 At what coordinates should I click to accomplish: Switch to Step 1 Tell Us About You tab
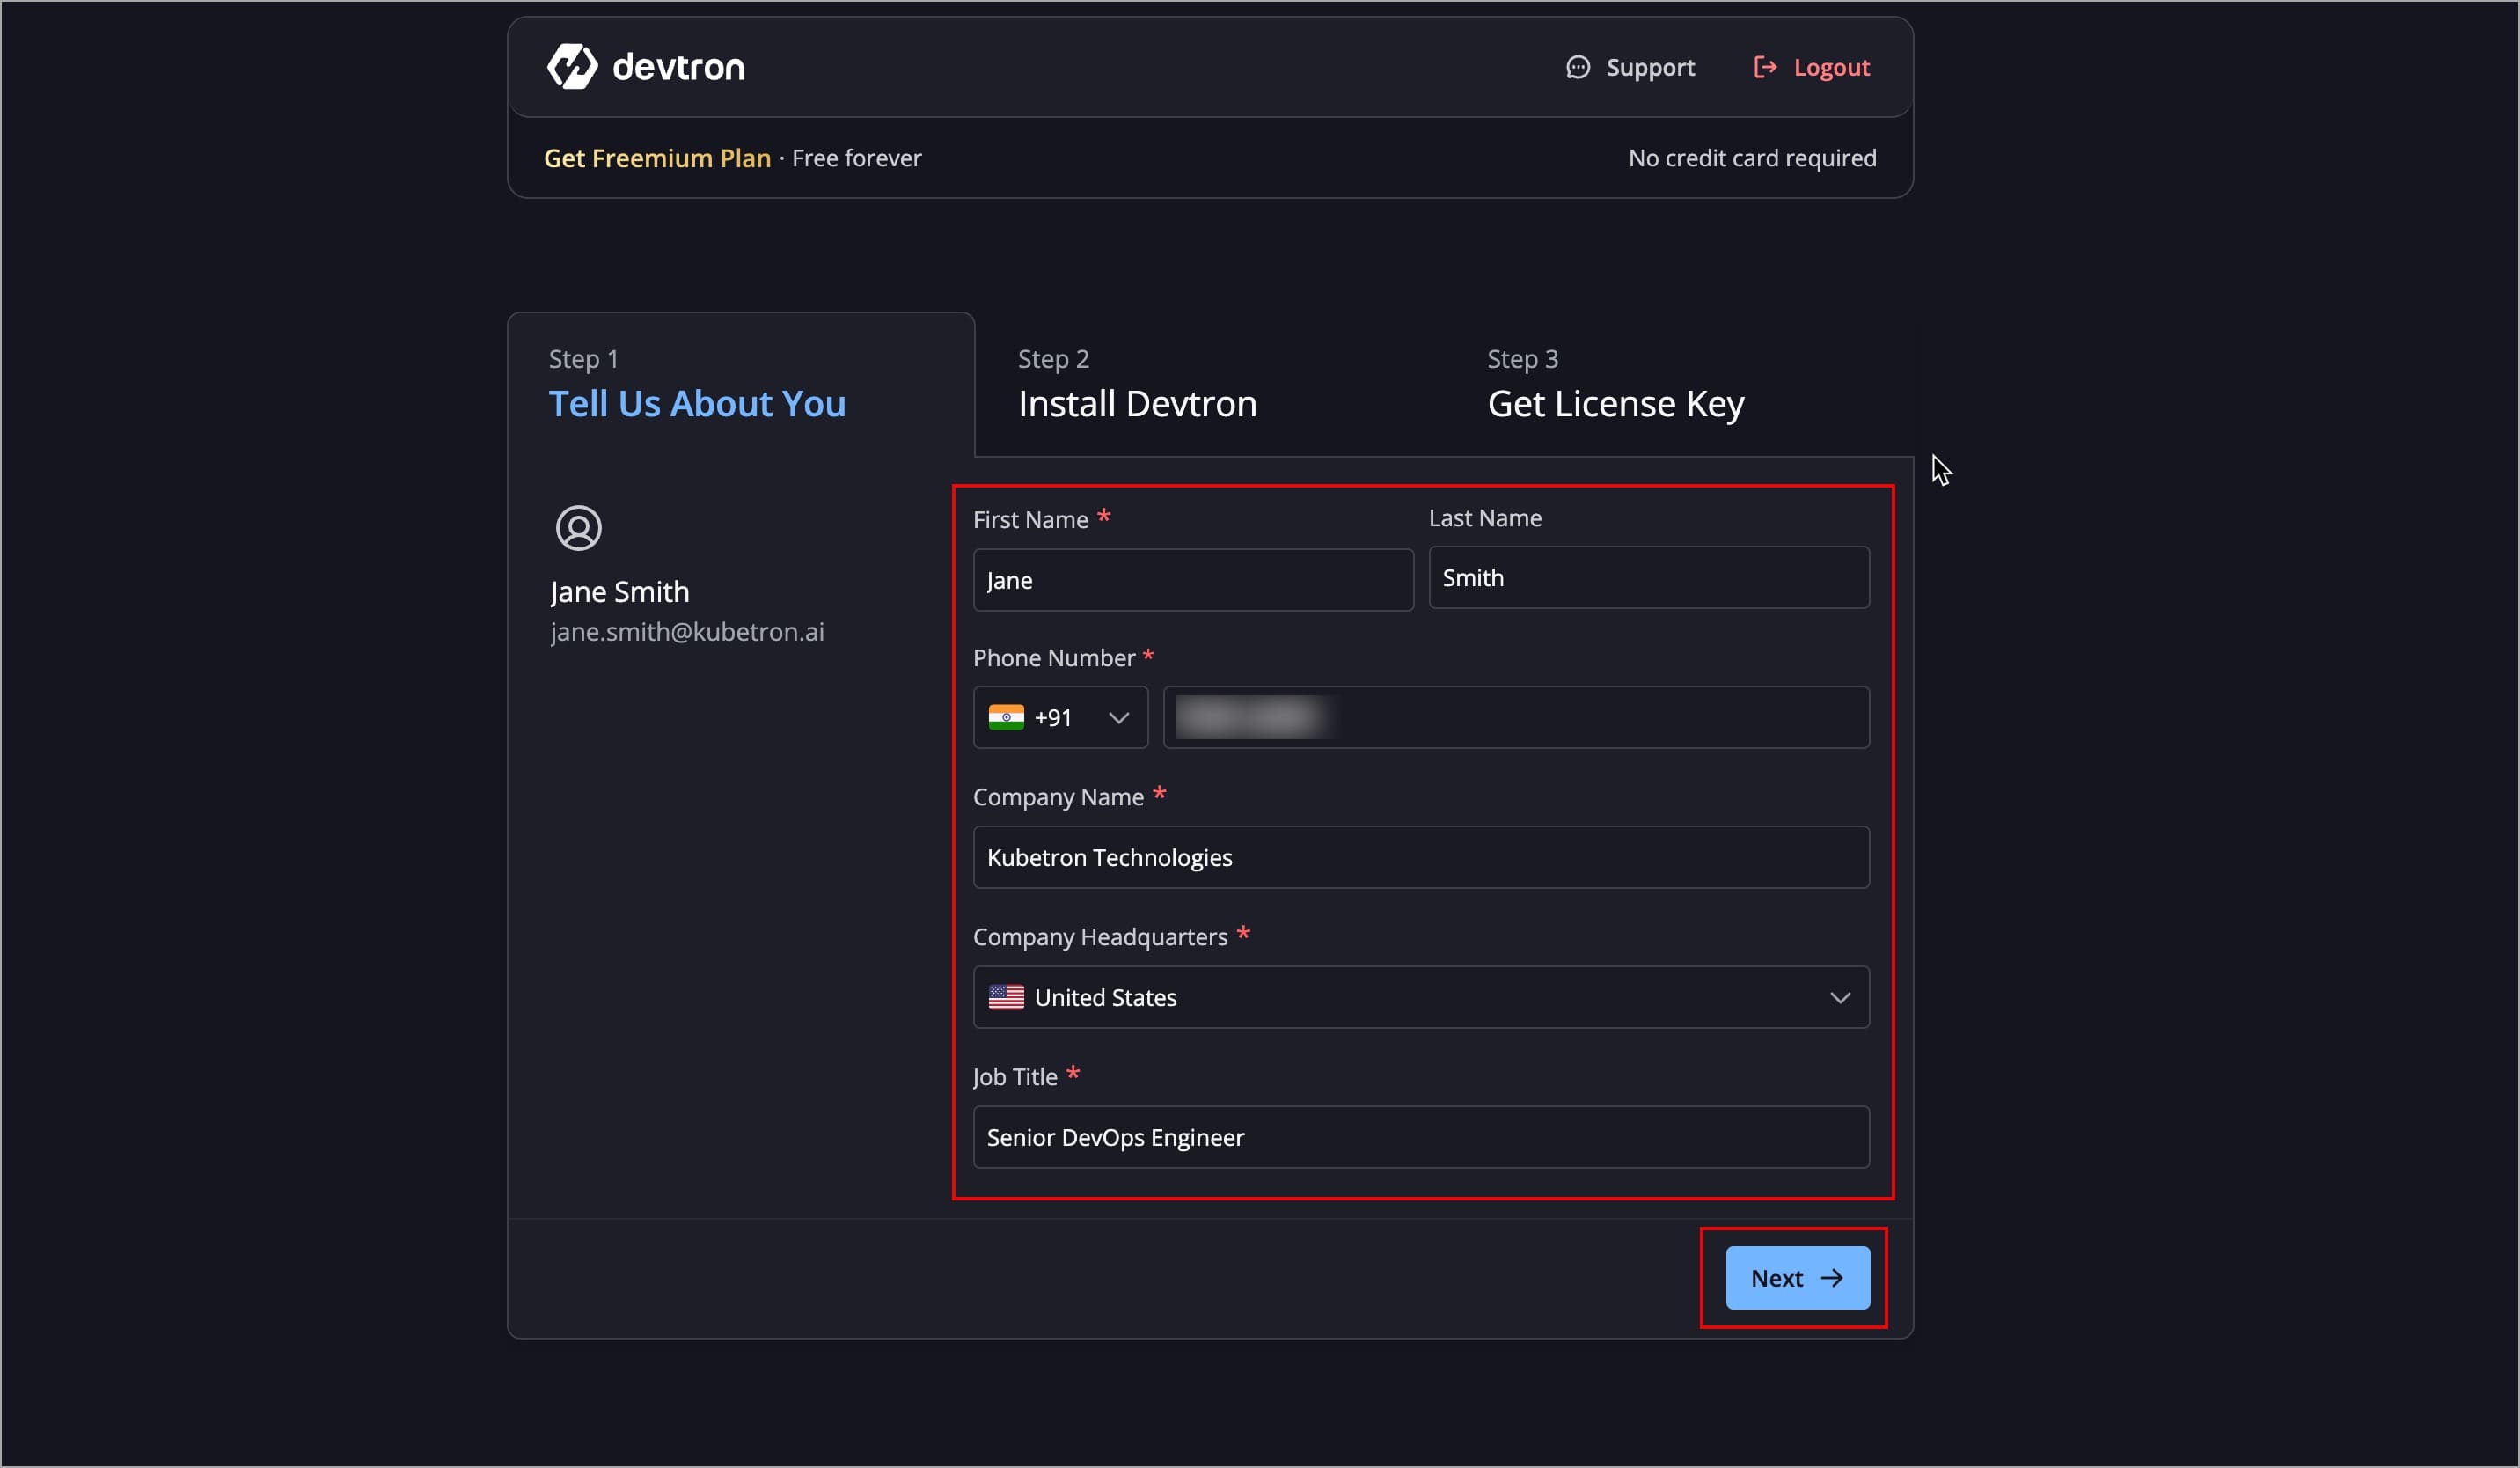point(697,385)
